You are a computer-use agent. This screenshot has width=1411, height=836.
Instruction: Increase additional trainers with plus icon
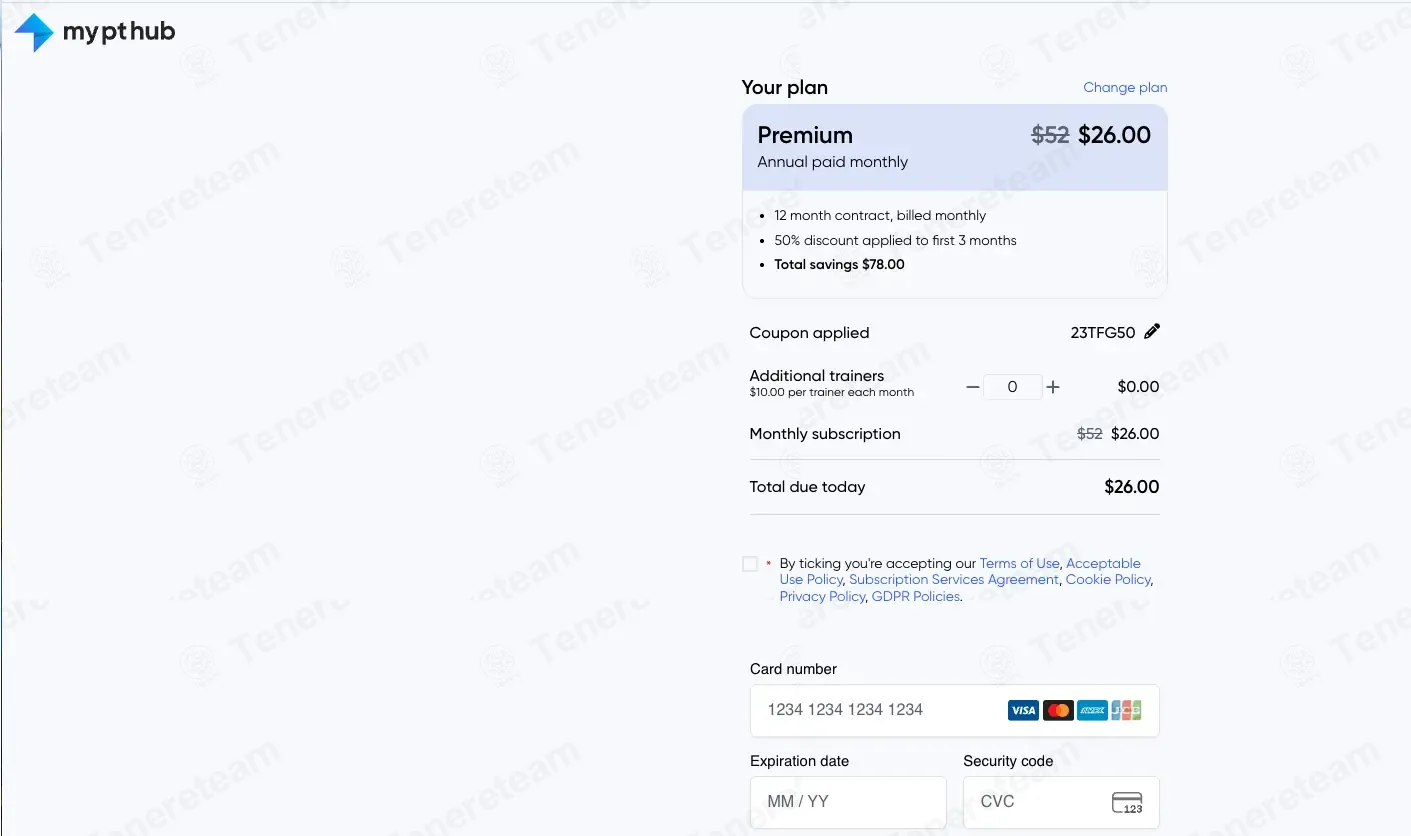point(1053,387)
